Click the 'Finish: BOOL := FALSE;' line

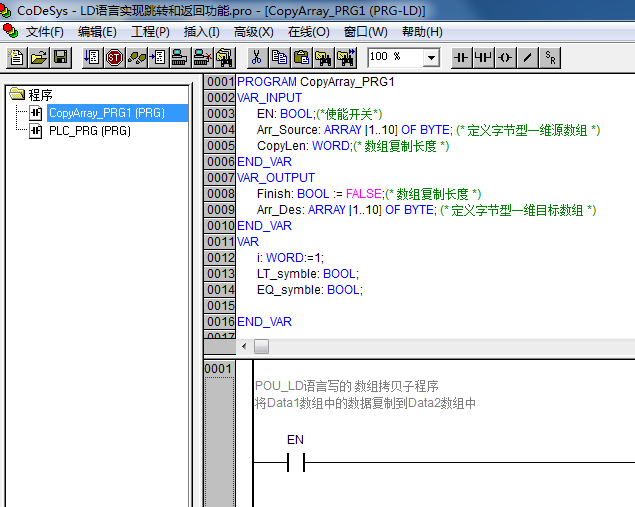[x=369, y=194]
